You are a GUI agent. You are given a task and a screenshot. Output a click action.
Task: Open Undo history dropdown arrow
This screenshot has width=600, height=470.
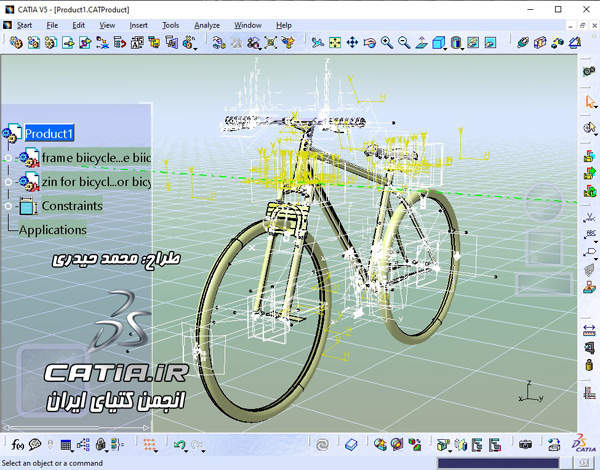click(x=186, y=451)
